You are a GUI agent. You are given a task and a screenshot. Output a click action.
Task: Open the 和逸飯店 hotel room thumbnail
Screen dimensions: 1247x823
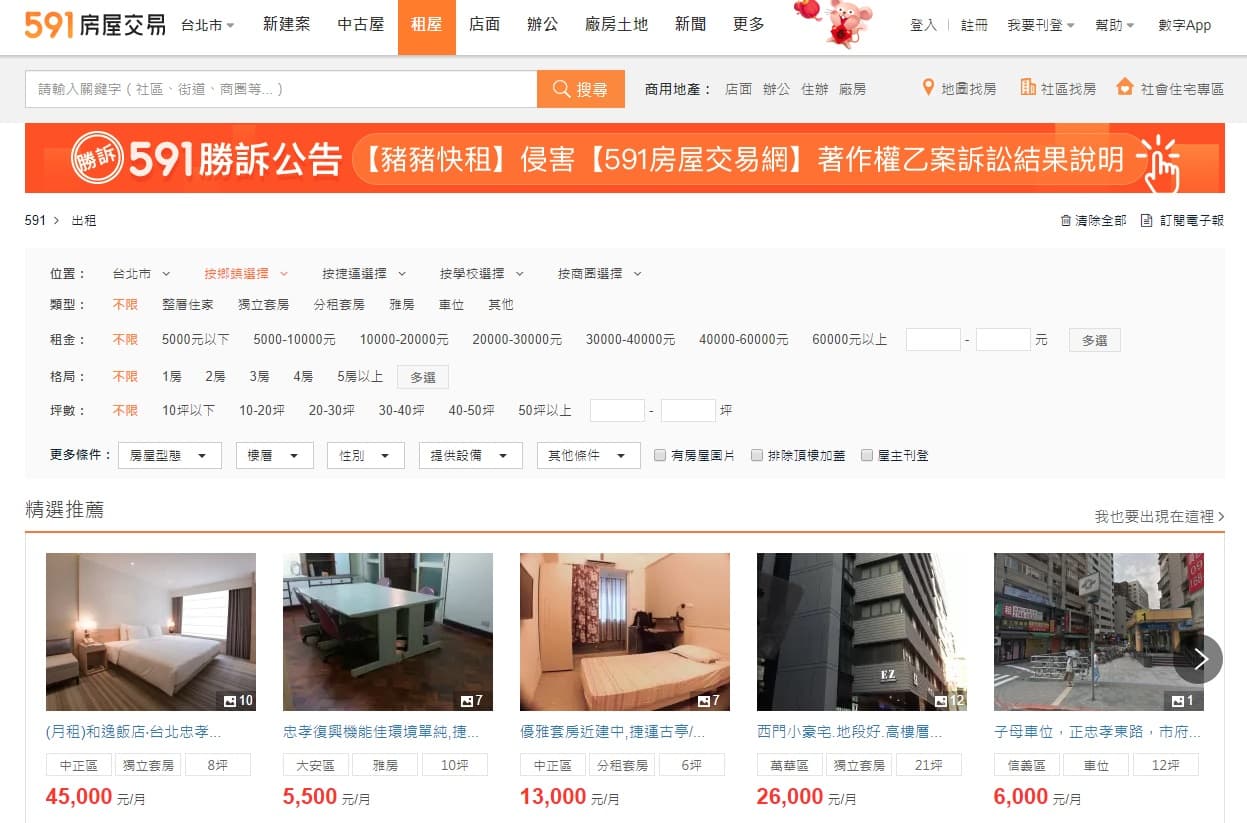[x=151, y=632]
